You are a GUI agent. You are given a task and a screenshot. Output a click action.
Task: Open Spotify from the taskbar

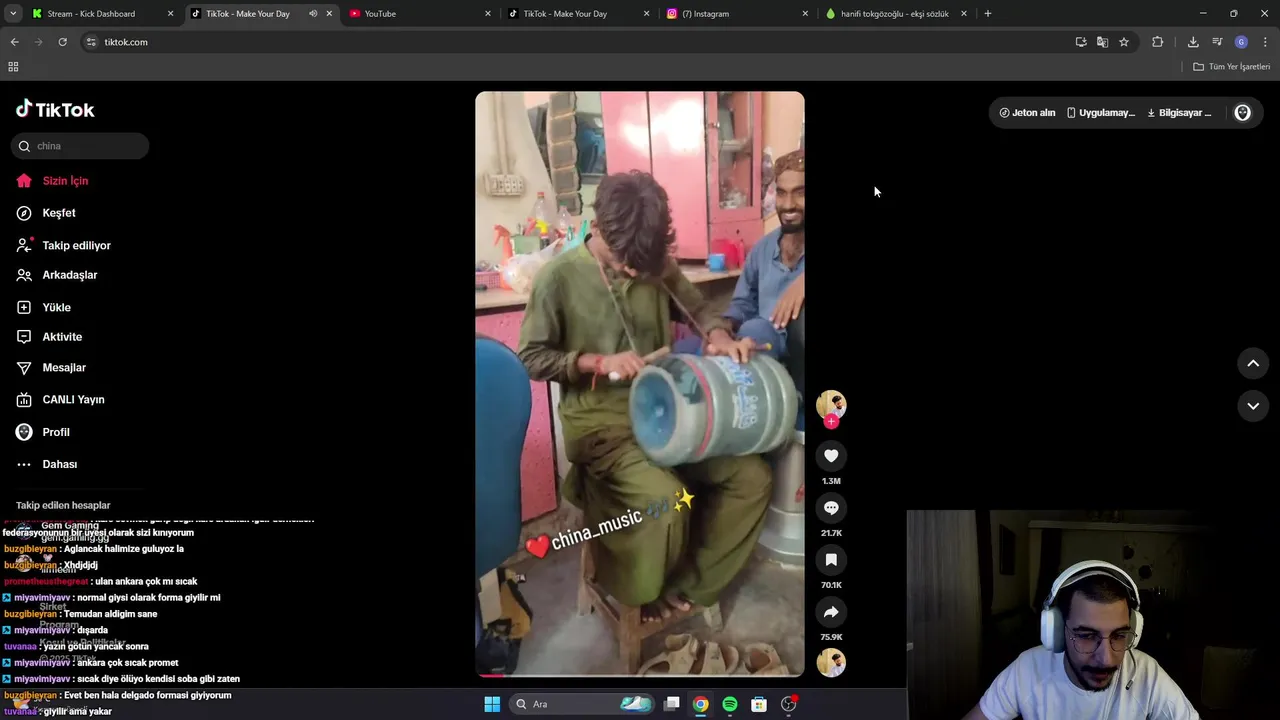(x=730, y=704)
